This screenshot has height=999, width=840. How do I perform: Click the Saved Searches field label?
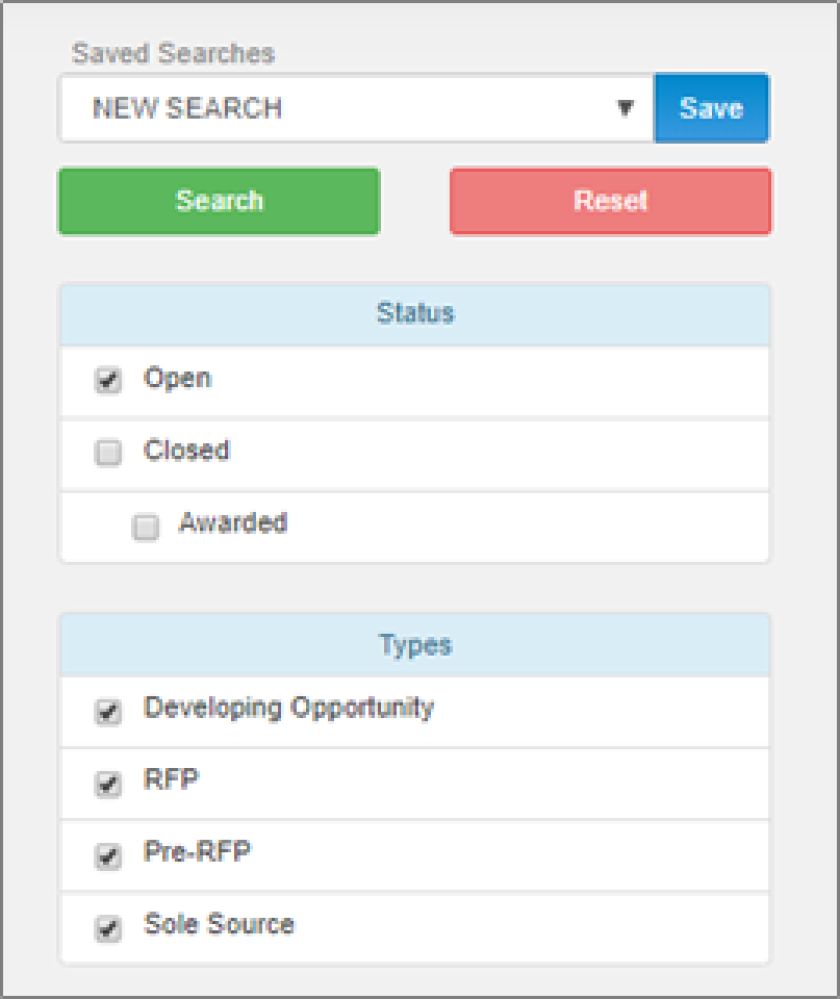pos(173,53)
